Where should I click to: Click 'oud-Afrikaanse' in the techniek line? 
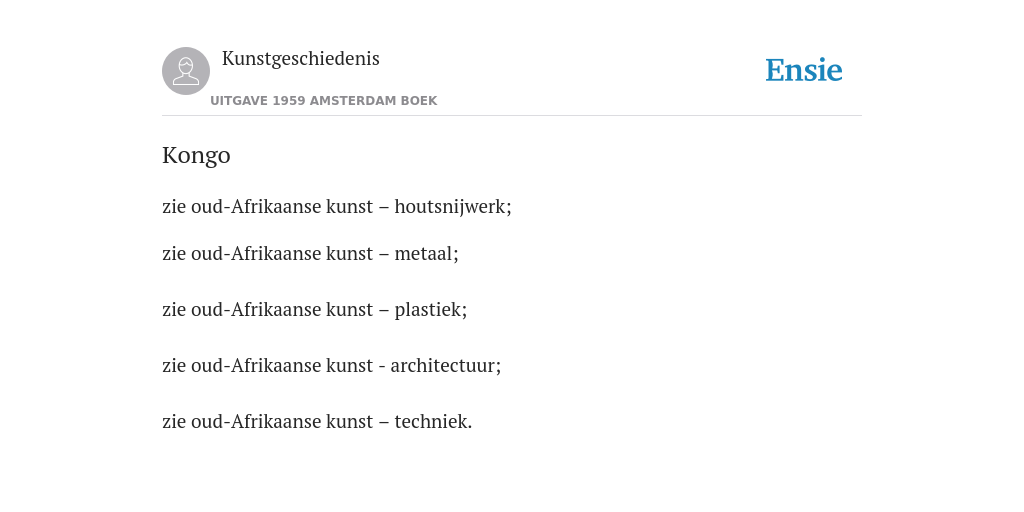click(x=255, y=422)
